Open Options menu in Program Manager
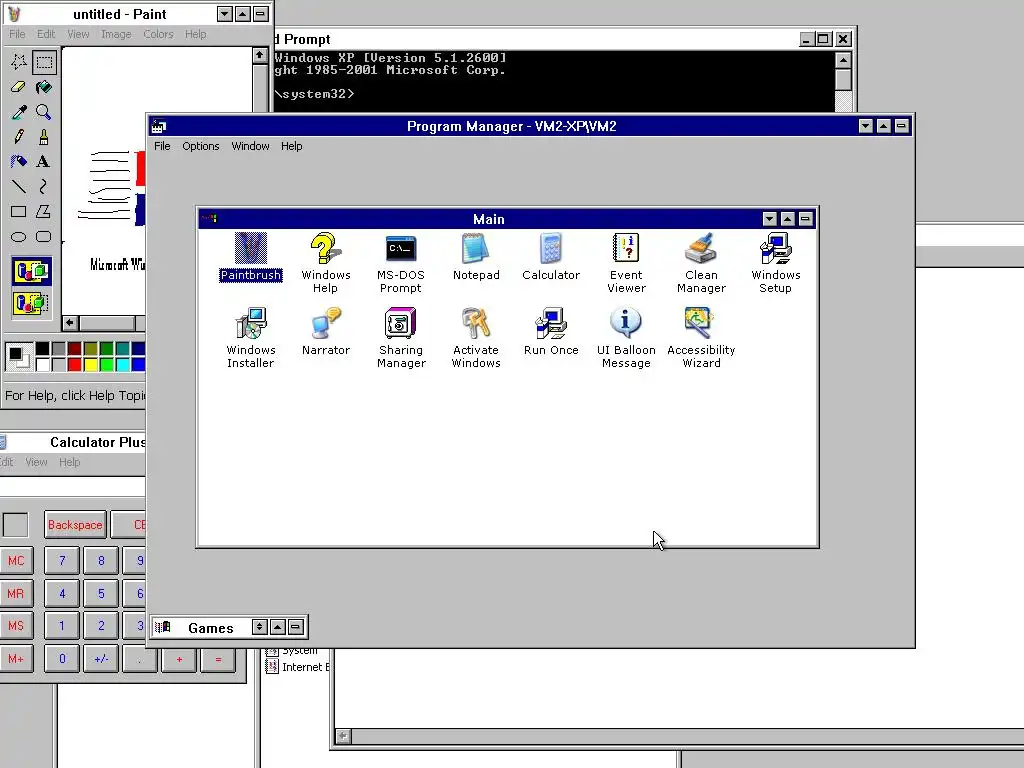This screenshot has height=768, width=1024. [x=200, y=146]
